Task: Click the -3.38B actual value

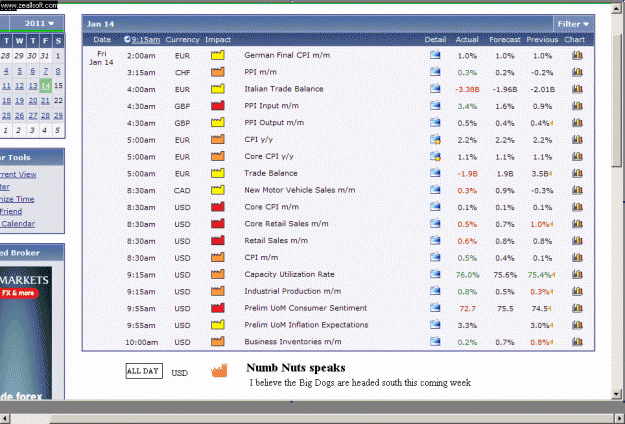Action: (467, 89)
